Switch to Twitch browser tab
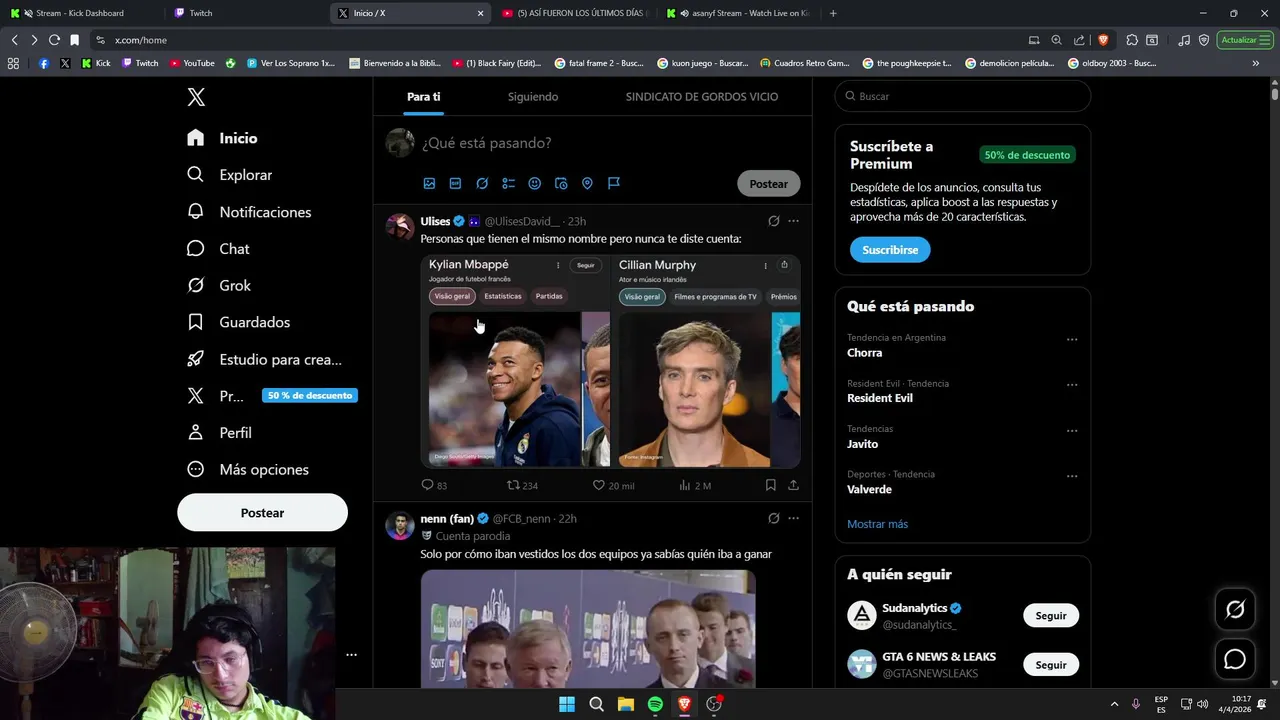This screenshot has width=1280, height=720. 244,13
